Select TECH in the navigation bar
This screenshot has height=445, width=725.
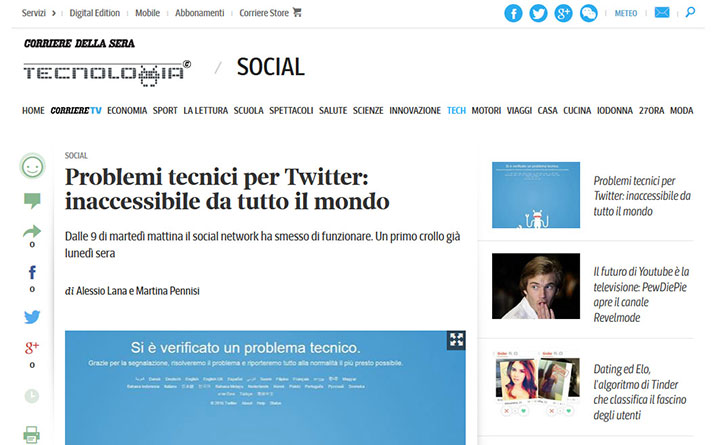456,111
